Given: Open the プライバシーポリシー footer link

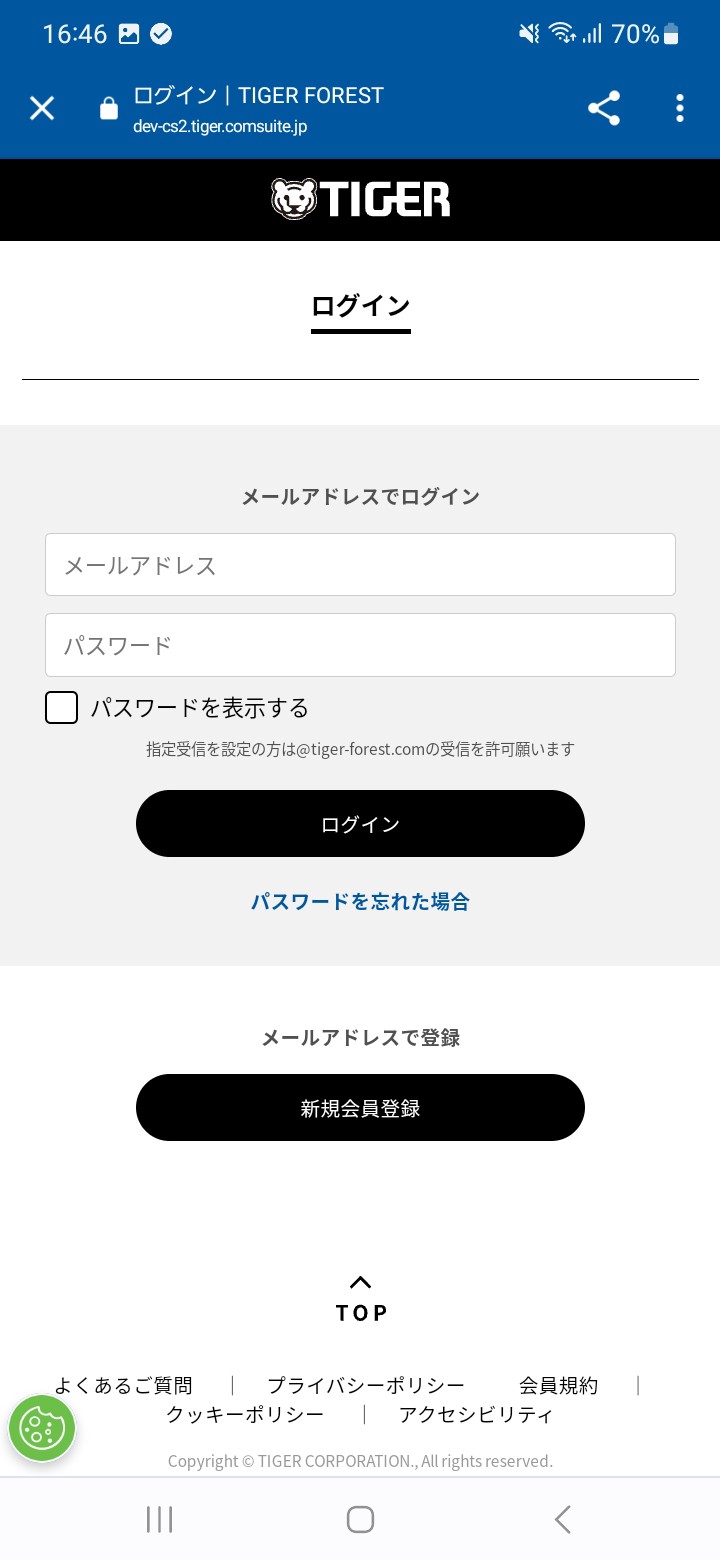Looking at the screenshot, I should pos(366,1385).
